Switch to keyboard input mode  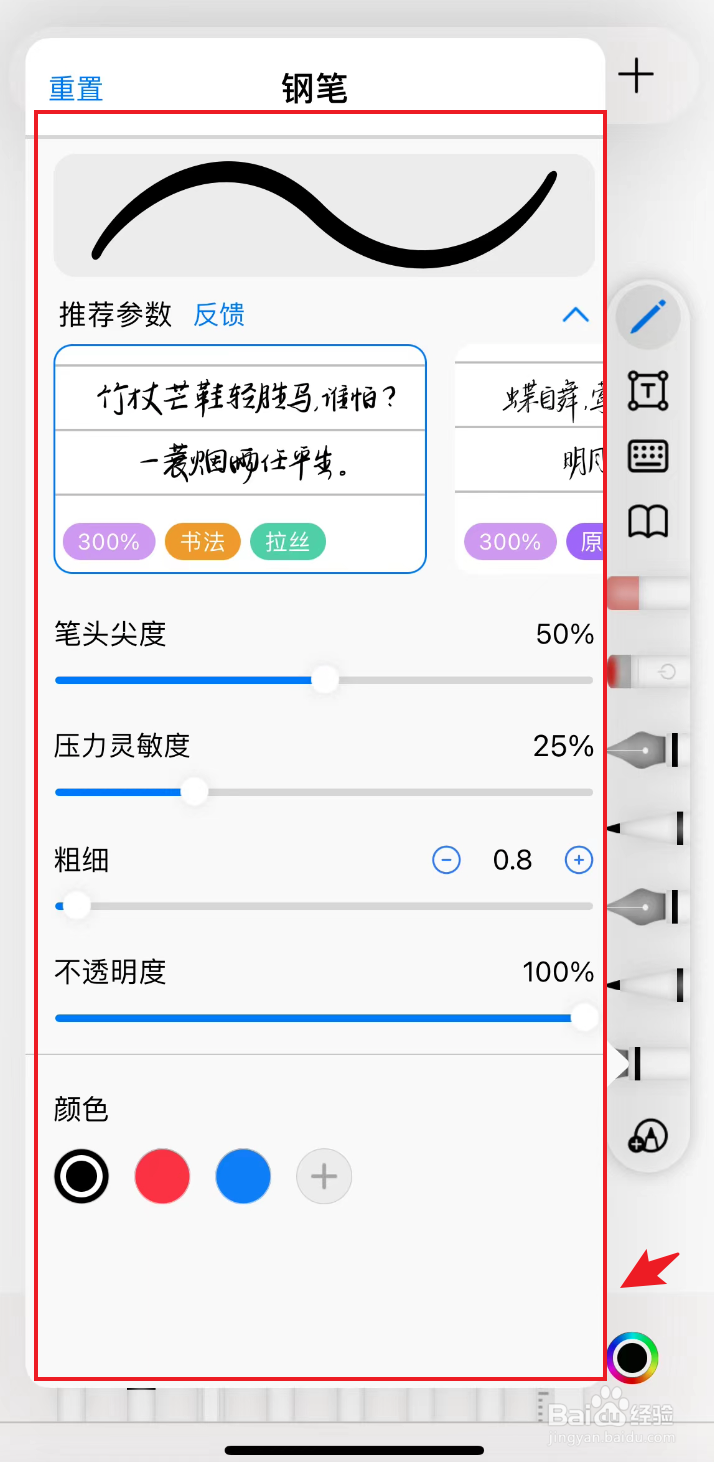click(x=648, y=456)
